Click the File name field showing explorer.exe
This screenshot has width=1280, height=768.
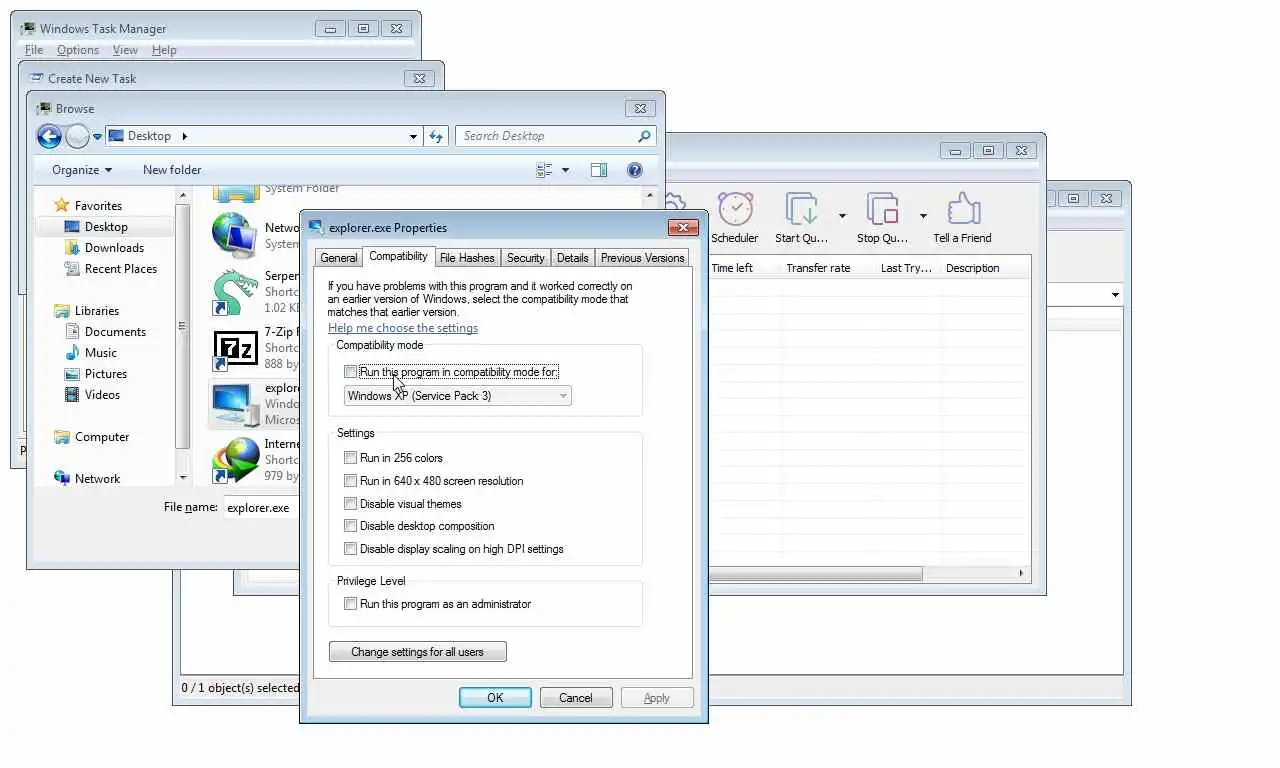262,508
